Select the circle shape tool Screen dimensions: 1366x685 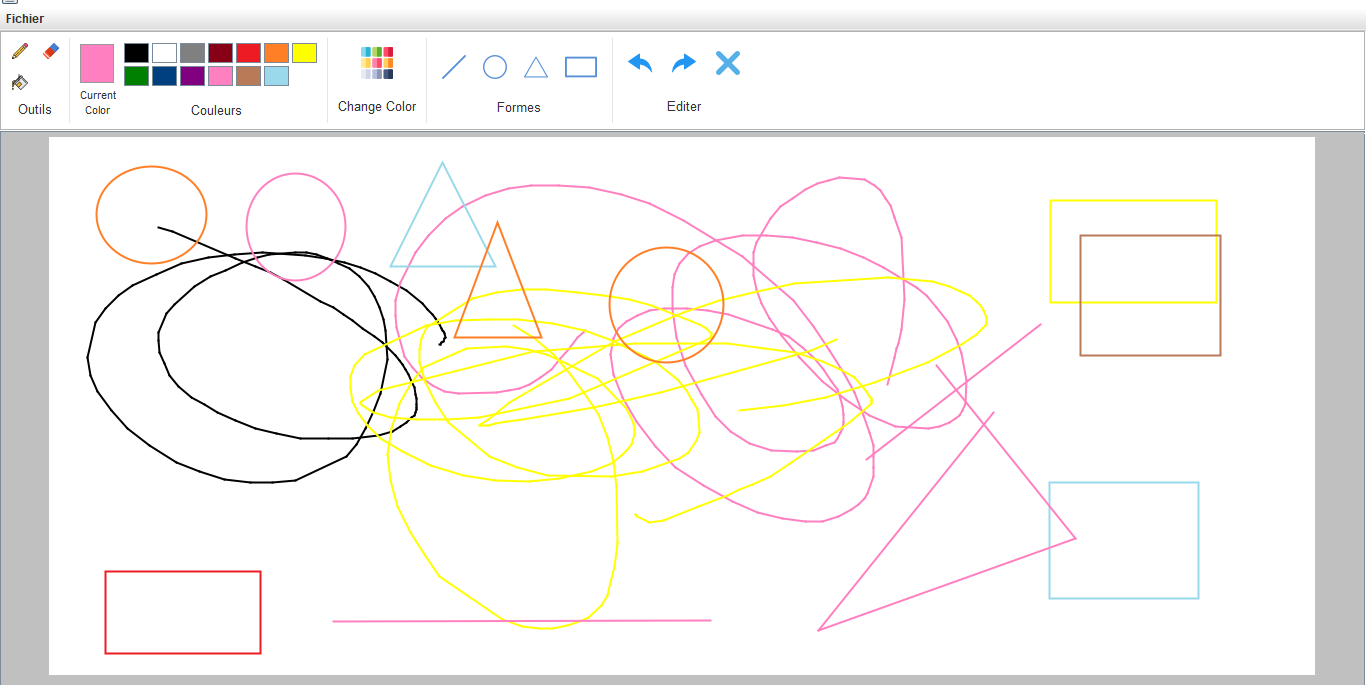tap(495, 66)
